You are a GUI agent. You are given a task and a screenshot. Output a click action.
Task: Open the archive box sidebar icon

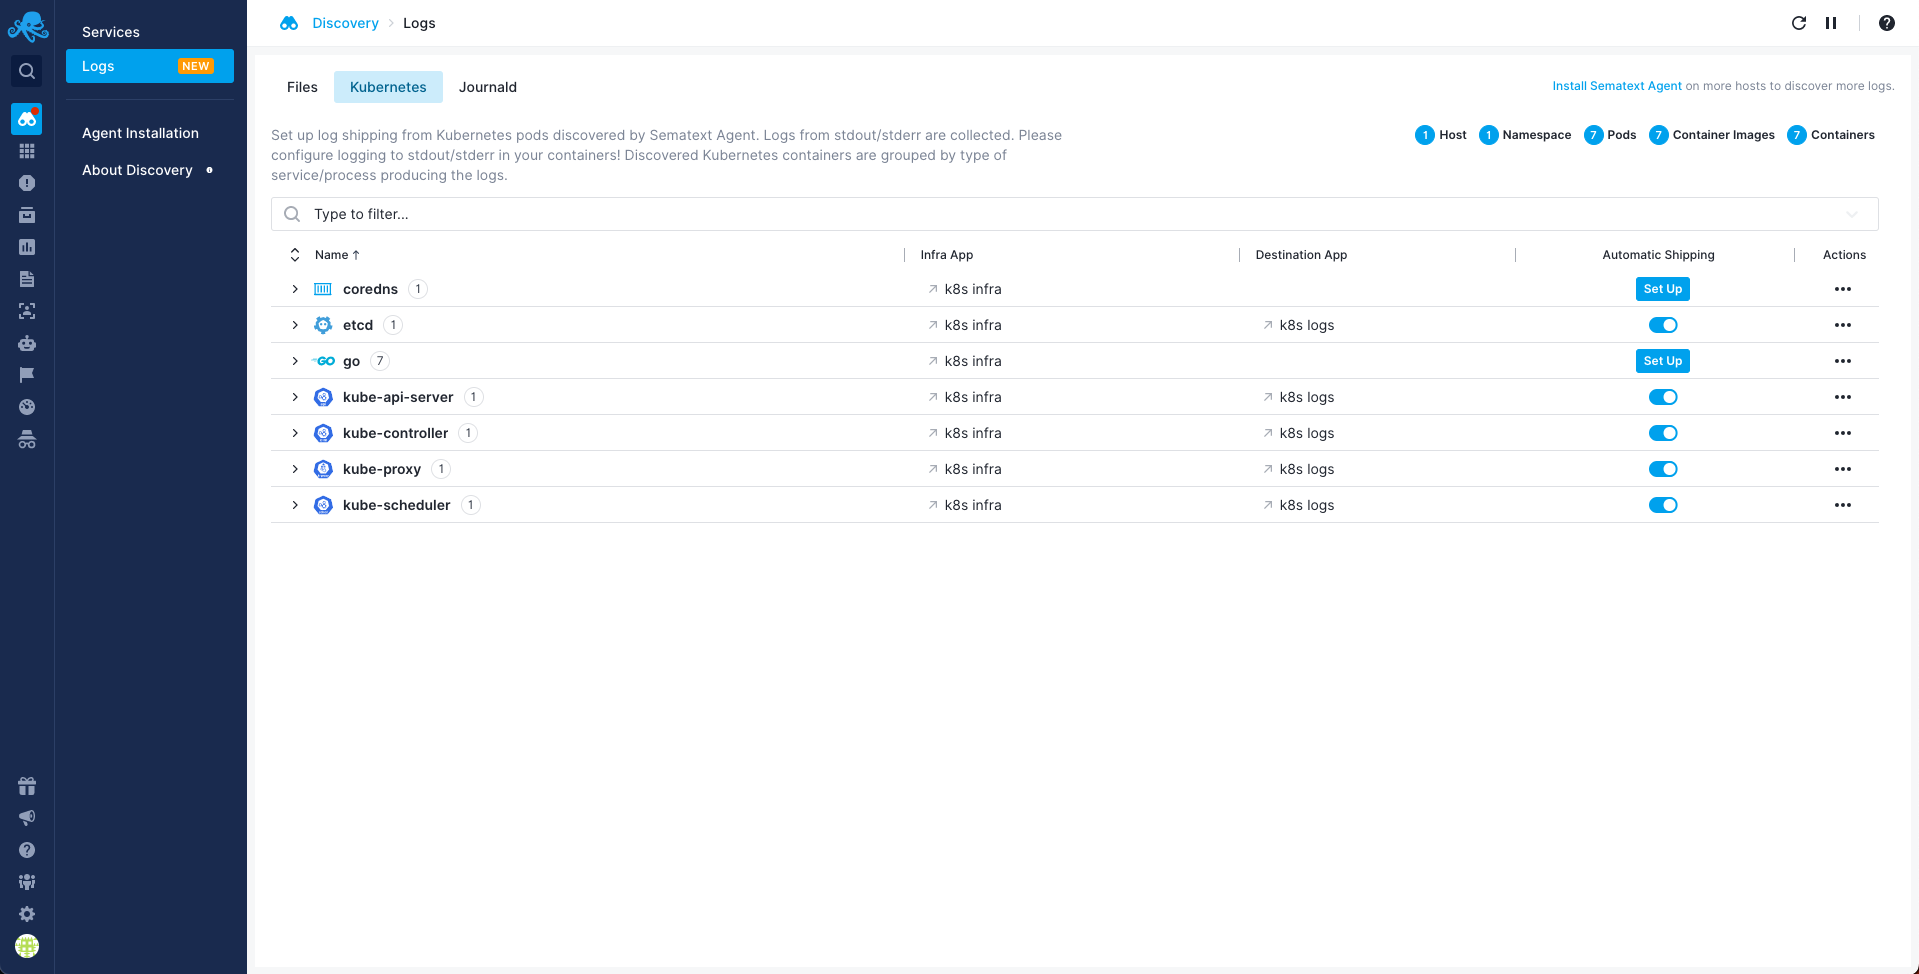(x=27, y=215)
